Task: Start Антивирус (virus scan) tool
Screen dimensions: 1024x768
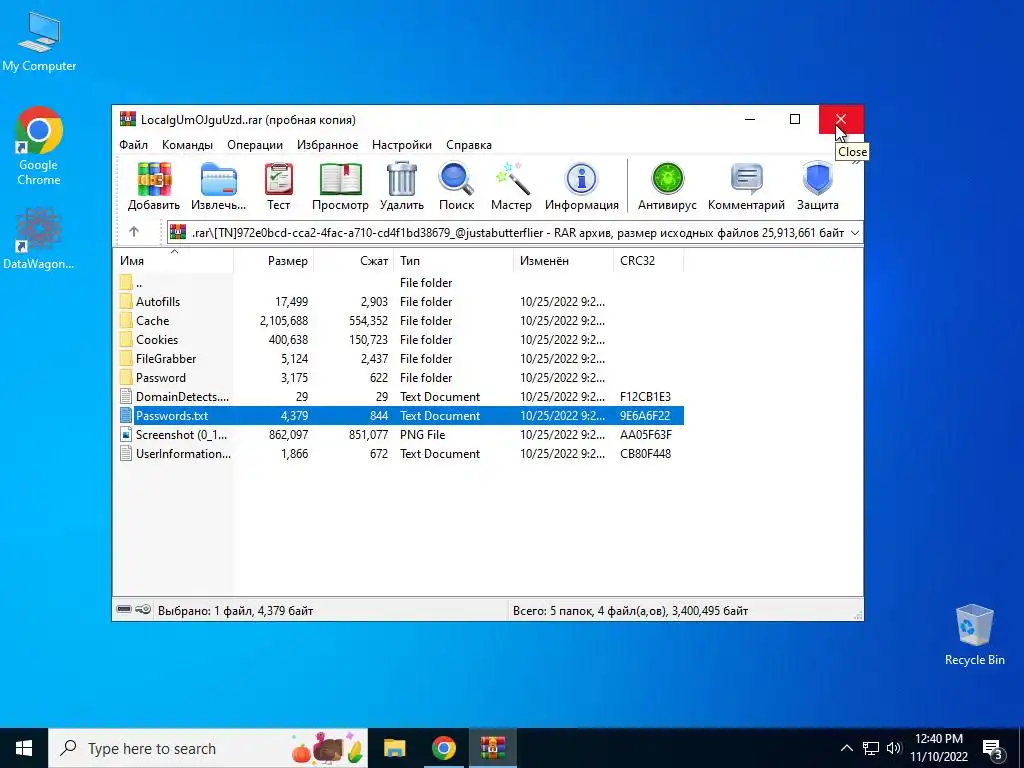Action: (x=667, y=186)
